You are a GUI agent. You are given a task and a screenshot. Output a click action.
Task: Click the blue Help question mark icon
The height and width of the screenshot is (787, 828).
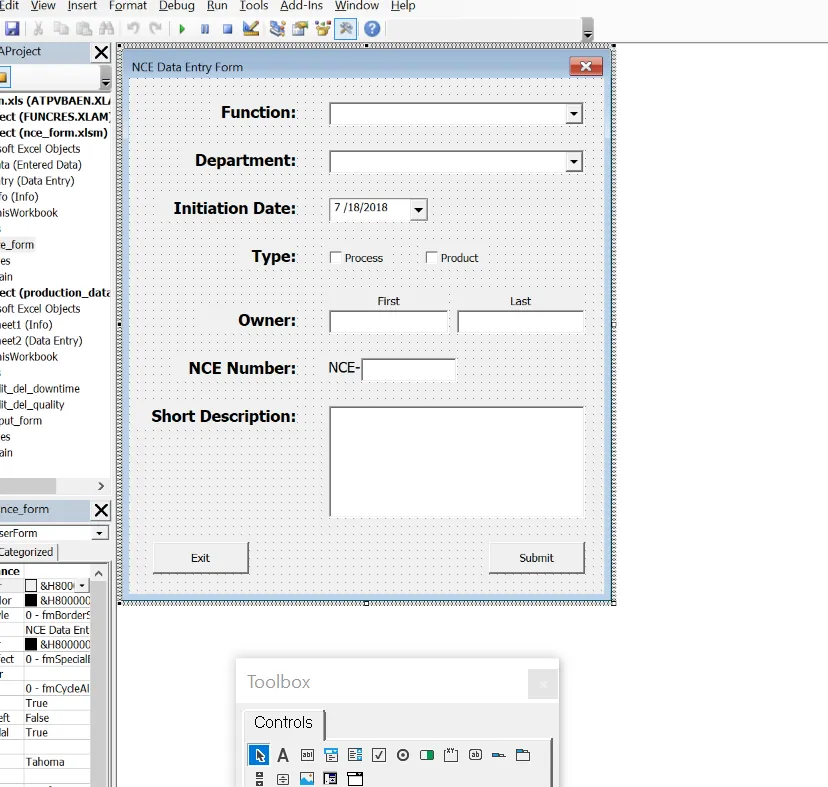point(372,29)
